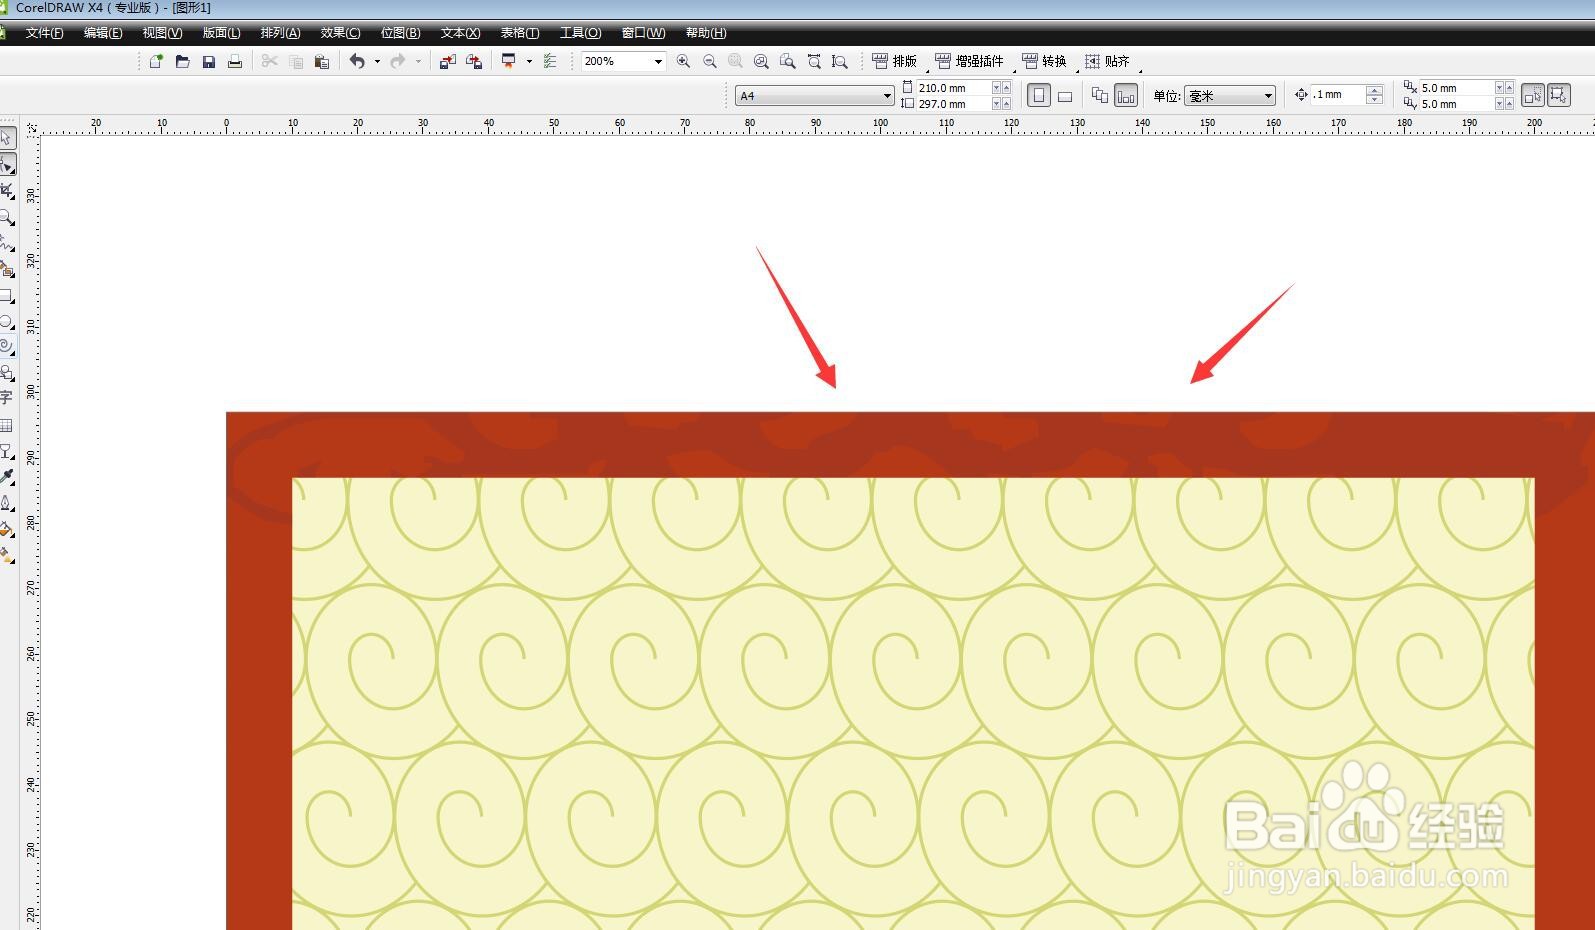This screenshot has height=930, width=1595.
Task: Open a file with the folder icon
Action: point(182,61)
